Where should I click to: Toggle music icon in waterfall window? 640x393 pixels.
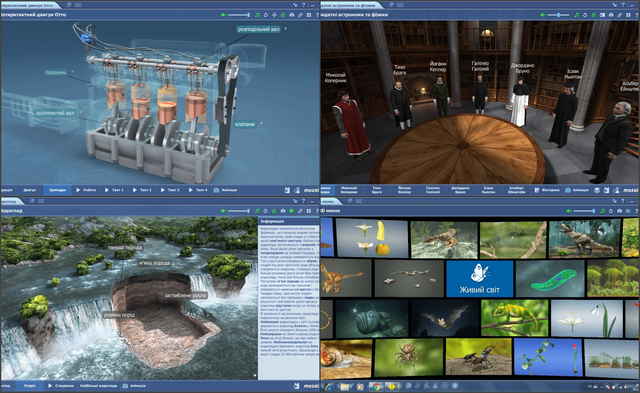point(257,211)
